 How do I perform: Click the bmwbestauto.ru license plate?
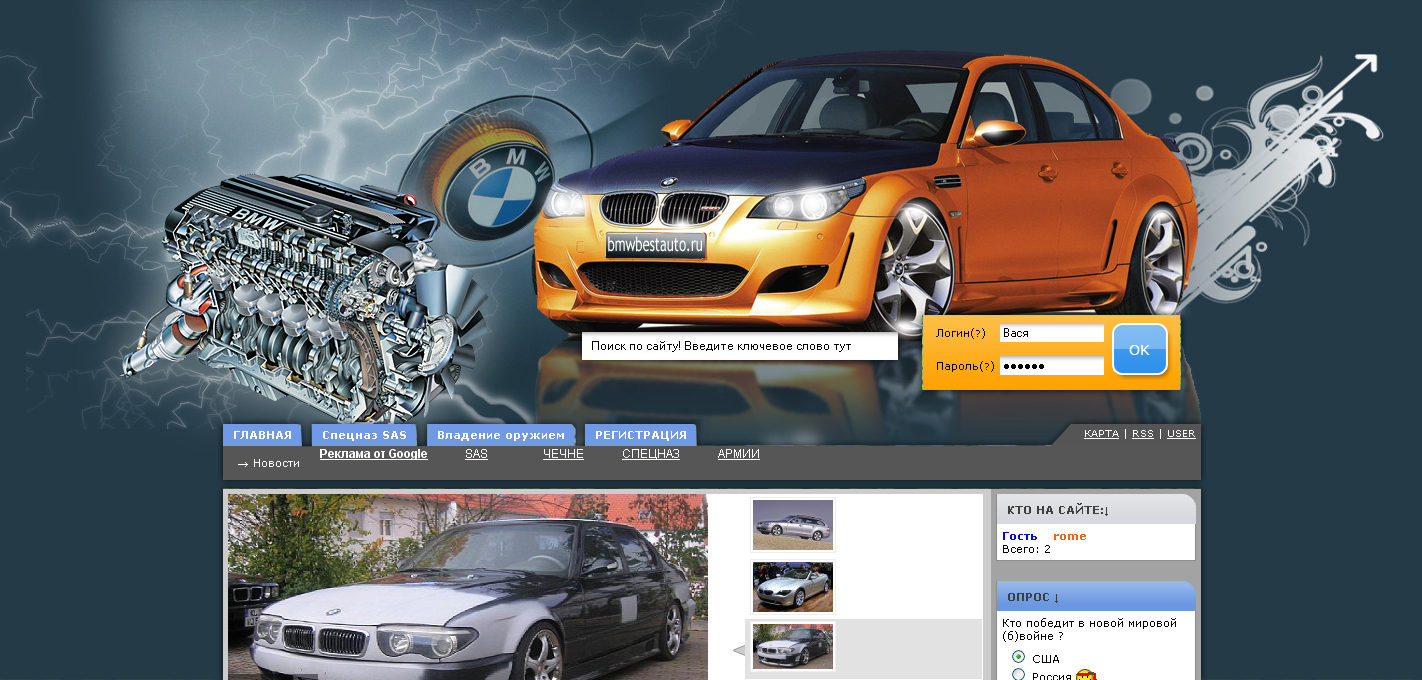click(655, 245)
